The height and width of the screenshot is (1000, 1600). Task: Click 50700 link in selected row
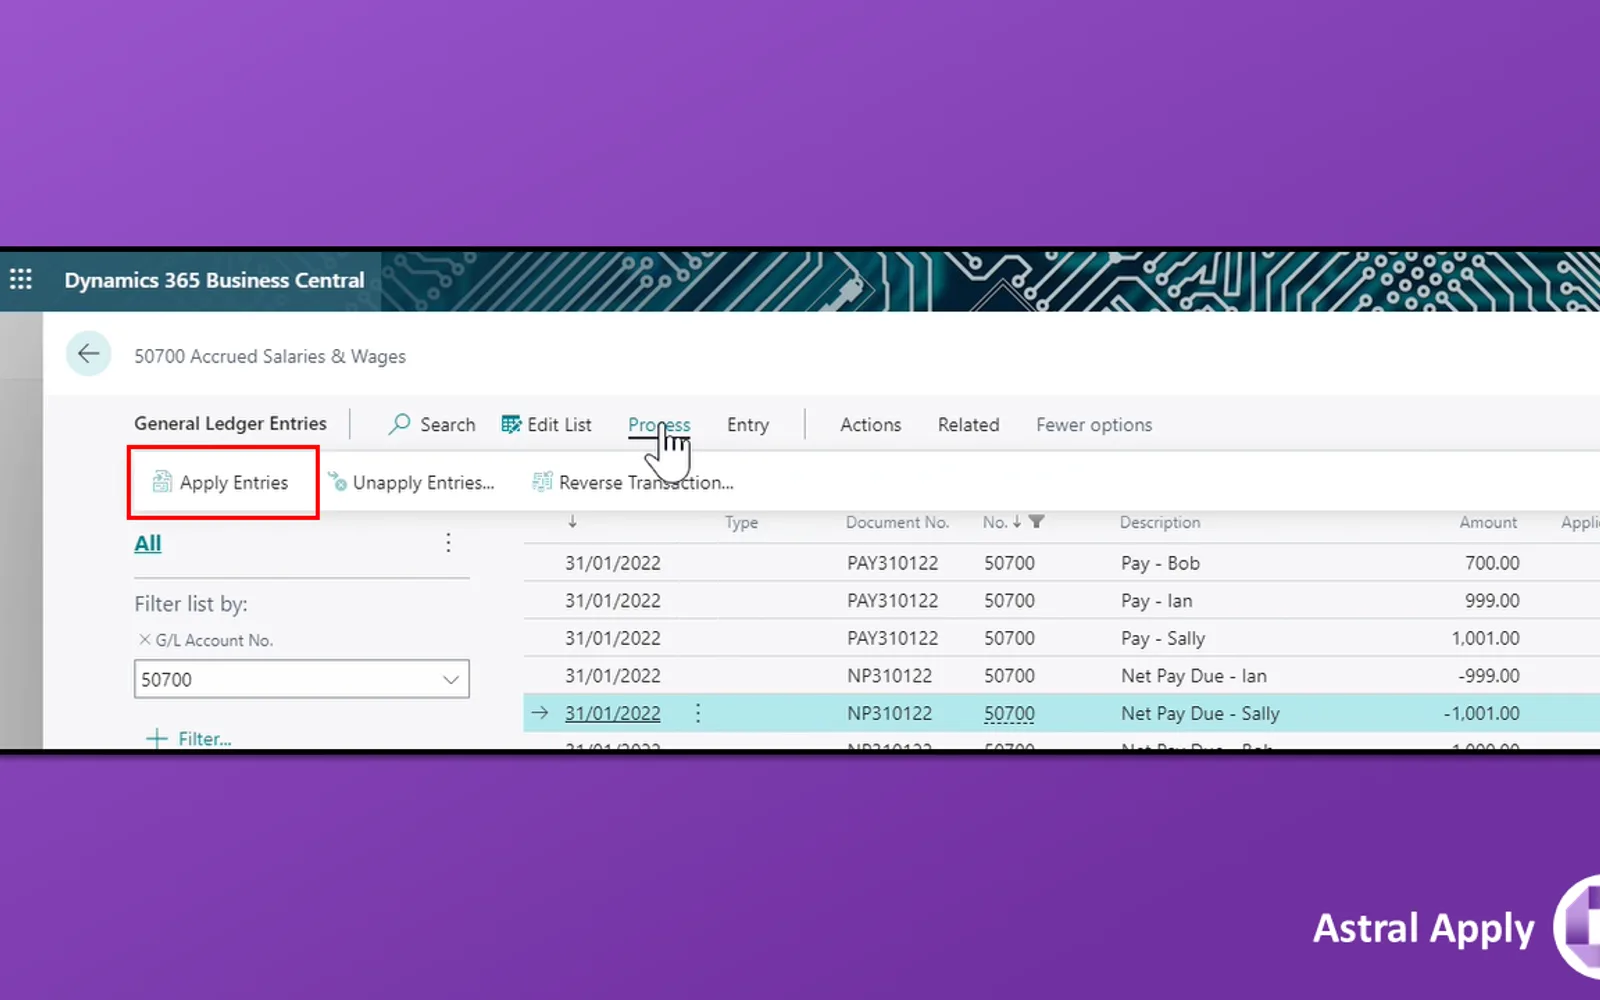click(1009, 714)
